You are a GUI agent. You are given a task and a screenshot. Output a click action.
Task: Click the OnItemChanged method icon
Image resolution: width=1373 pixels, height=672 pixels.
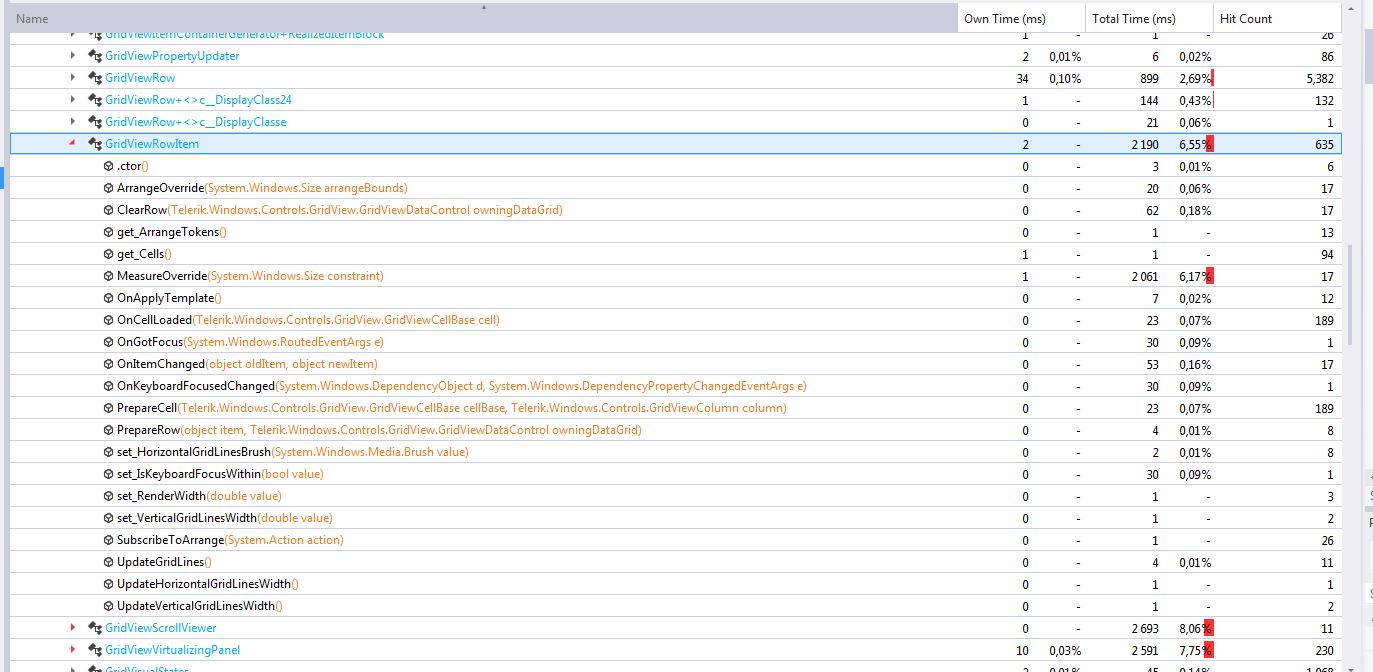(108, 364)
